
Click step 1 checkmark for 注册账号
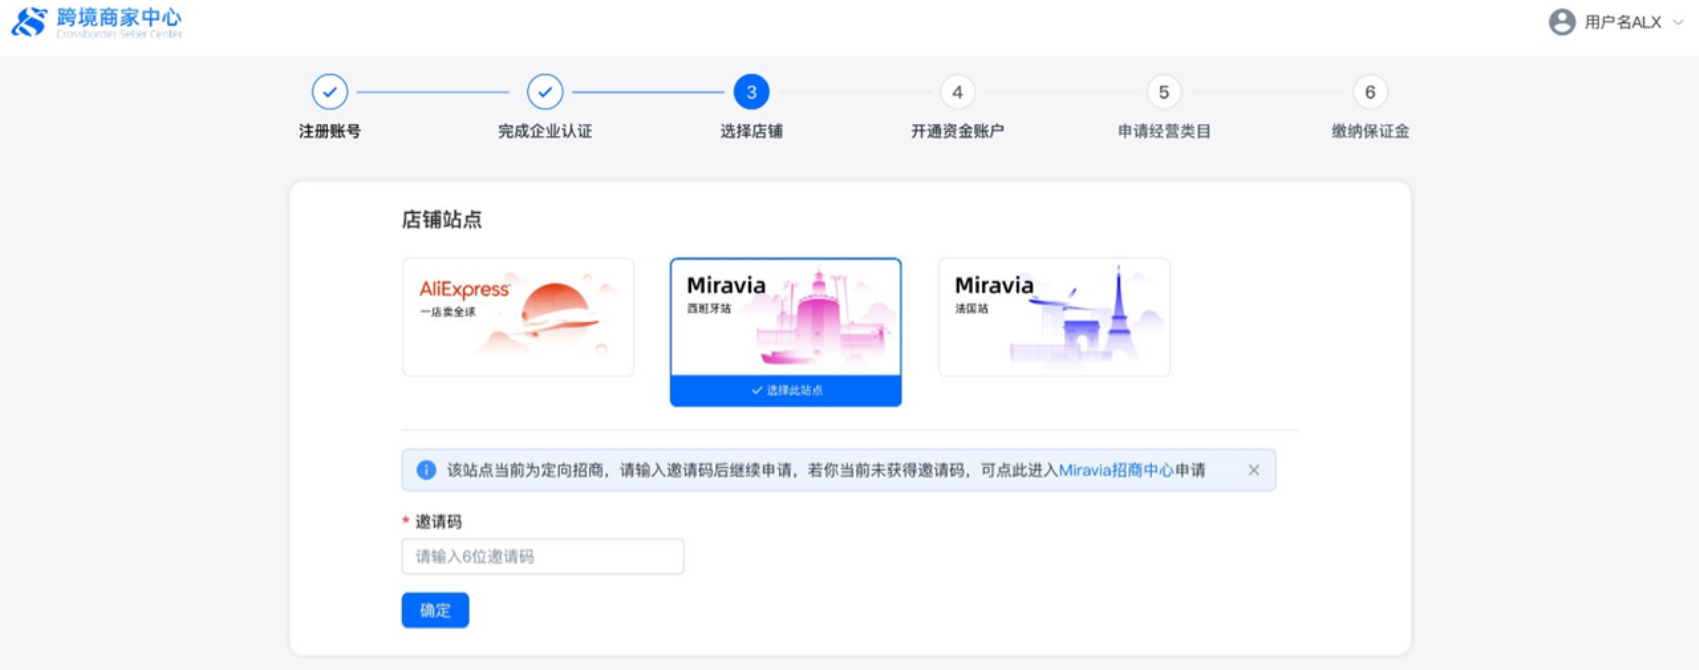tap(329, 92)
